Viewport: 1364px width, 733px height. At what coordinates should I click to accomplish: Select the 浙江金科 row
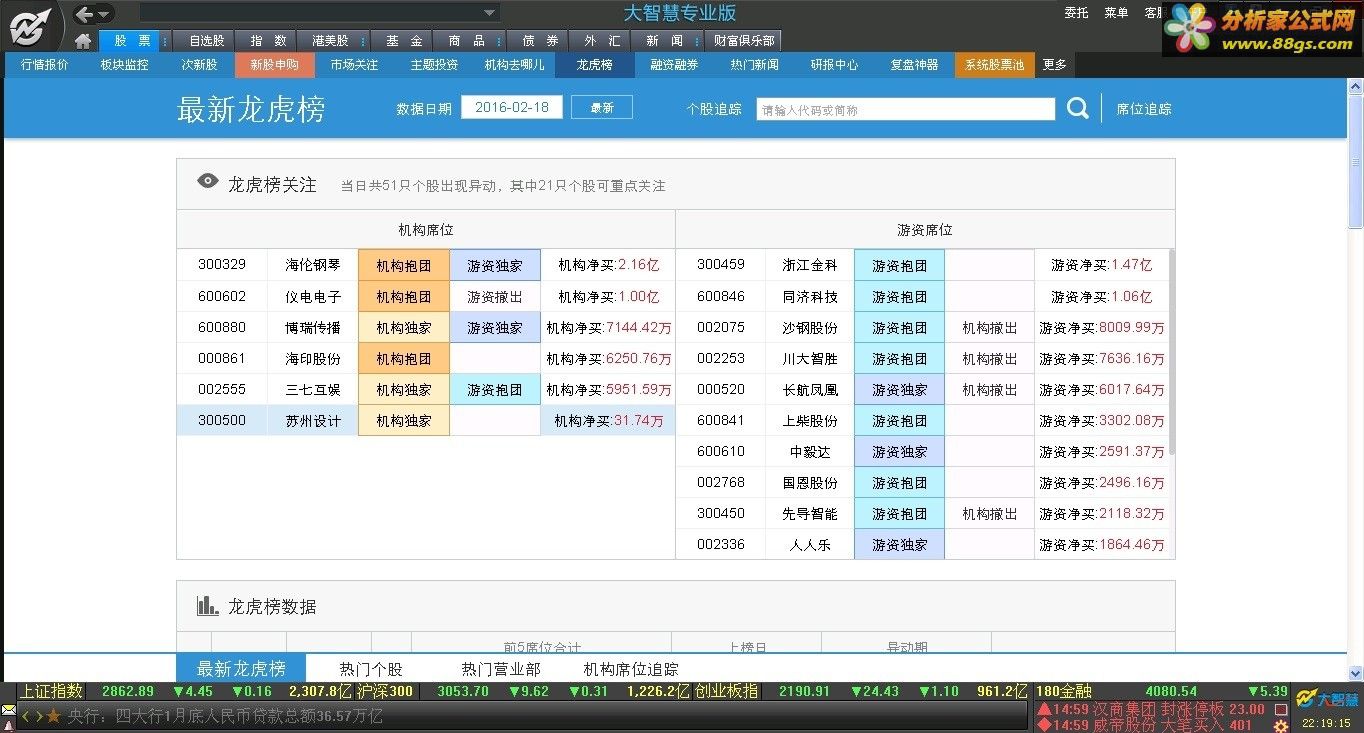pos(921,265)
